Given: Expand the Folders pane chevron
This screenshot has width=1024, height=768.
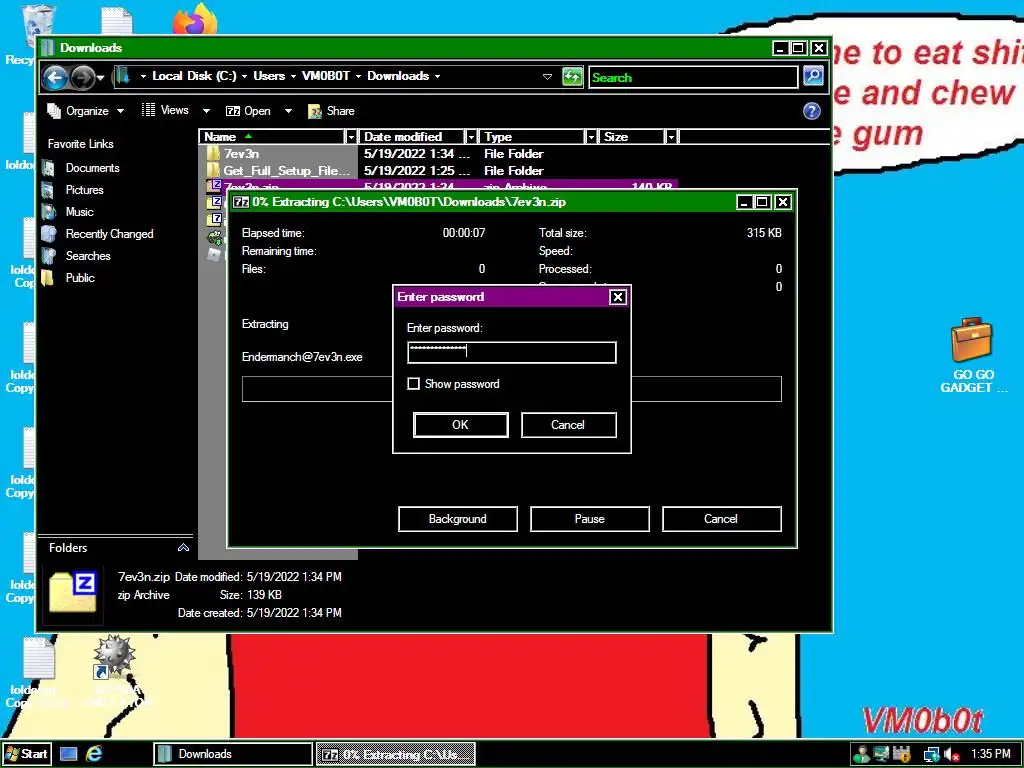Looking at the screenshot, I should tap(184, 548).
